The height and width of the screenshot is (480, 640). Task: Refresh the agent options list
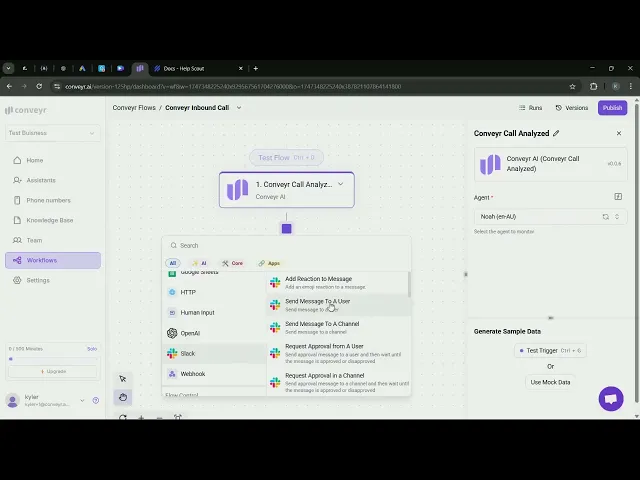click(x=606, y=217)
